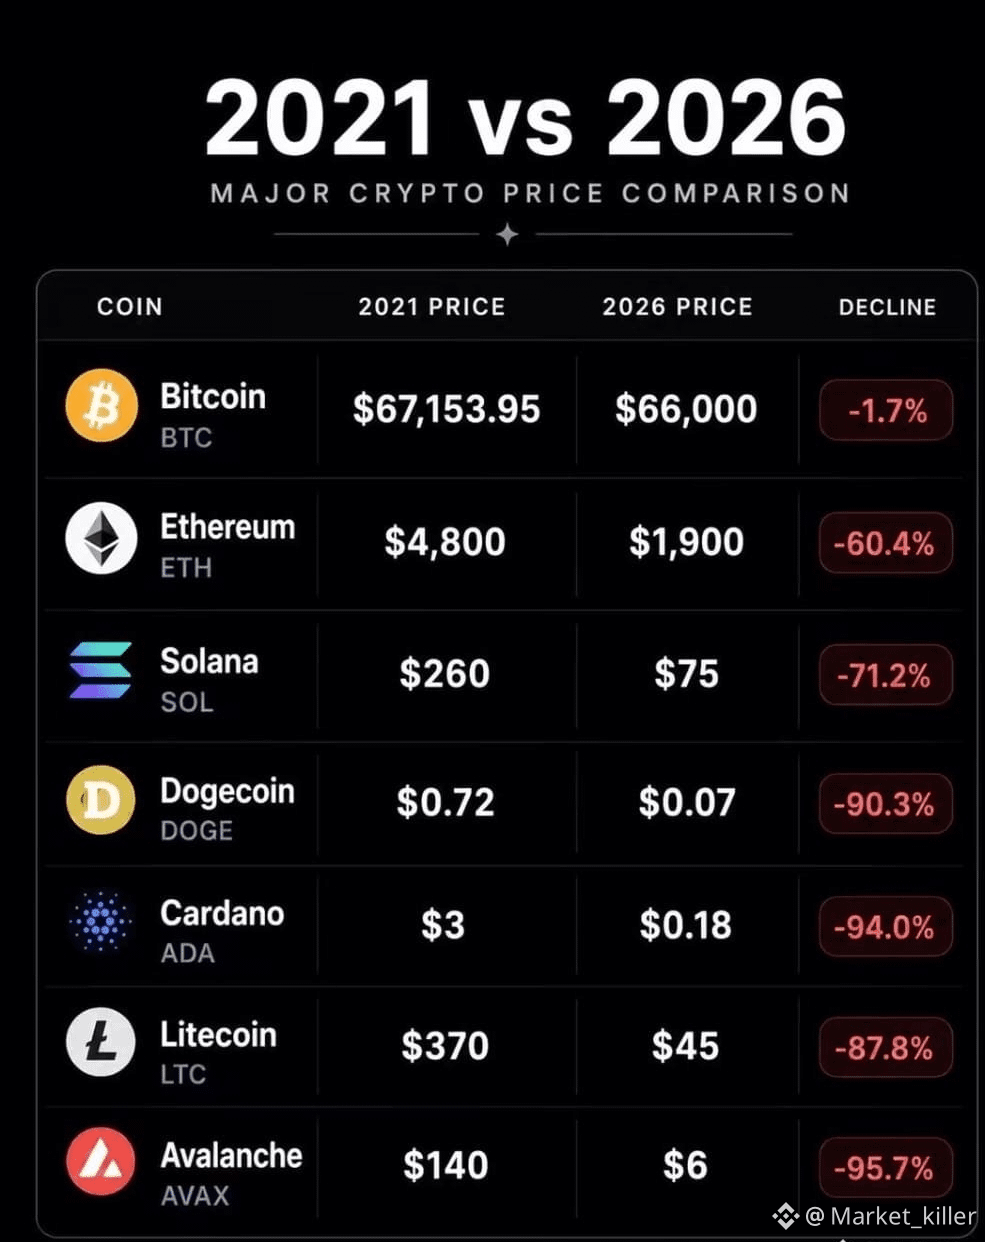Tap the -95.7% Avalanche decline badge

point(886,1167)
